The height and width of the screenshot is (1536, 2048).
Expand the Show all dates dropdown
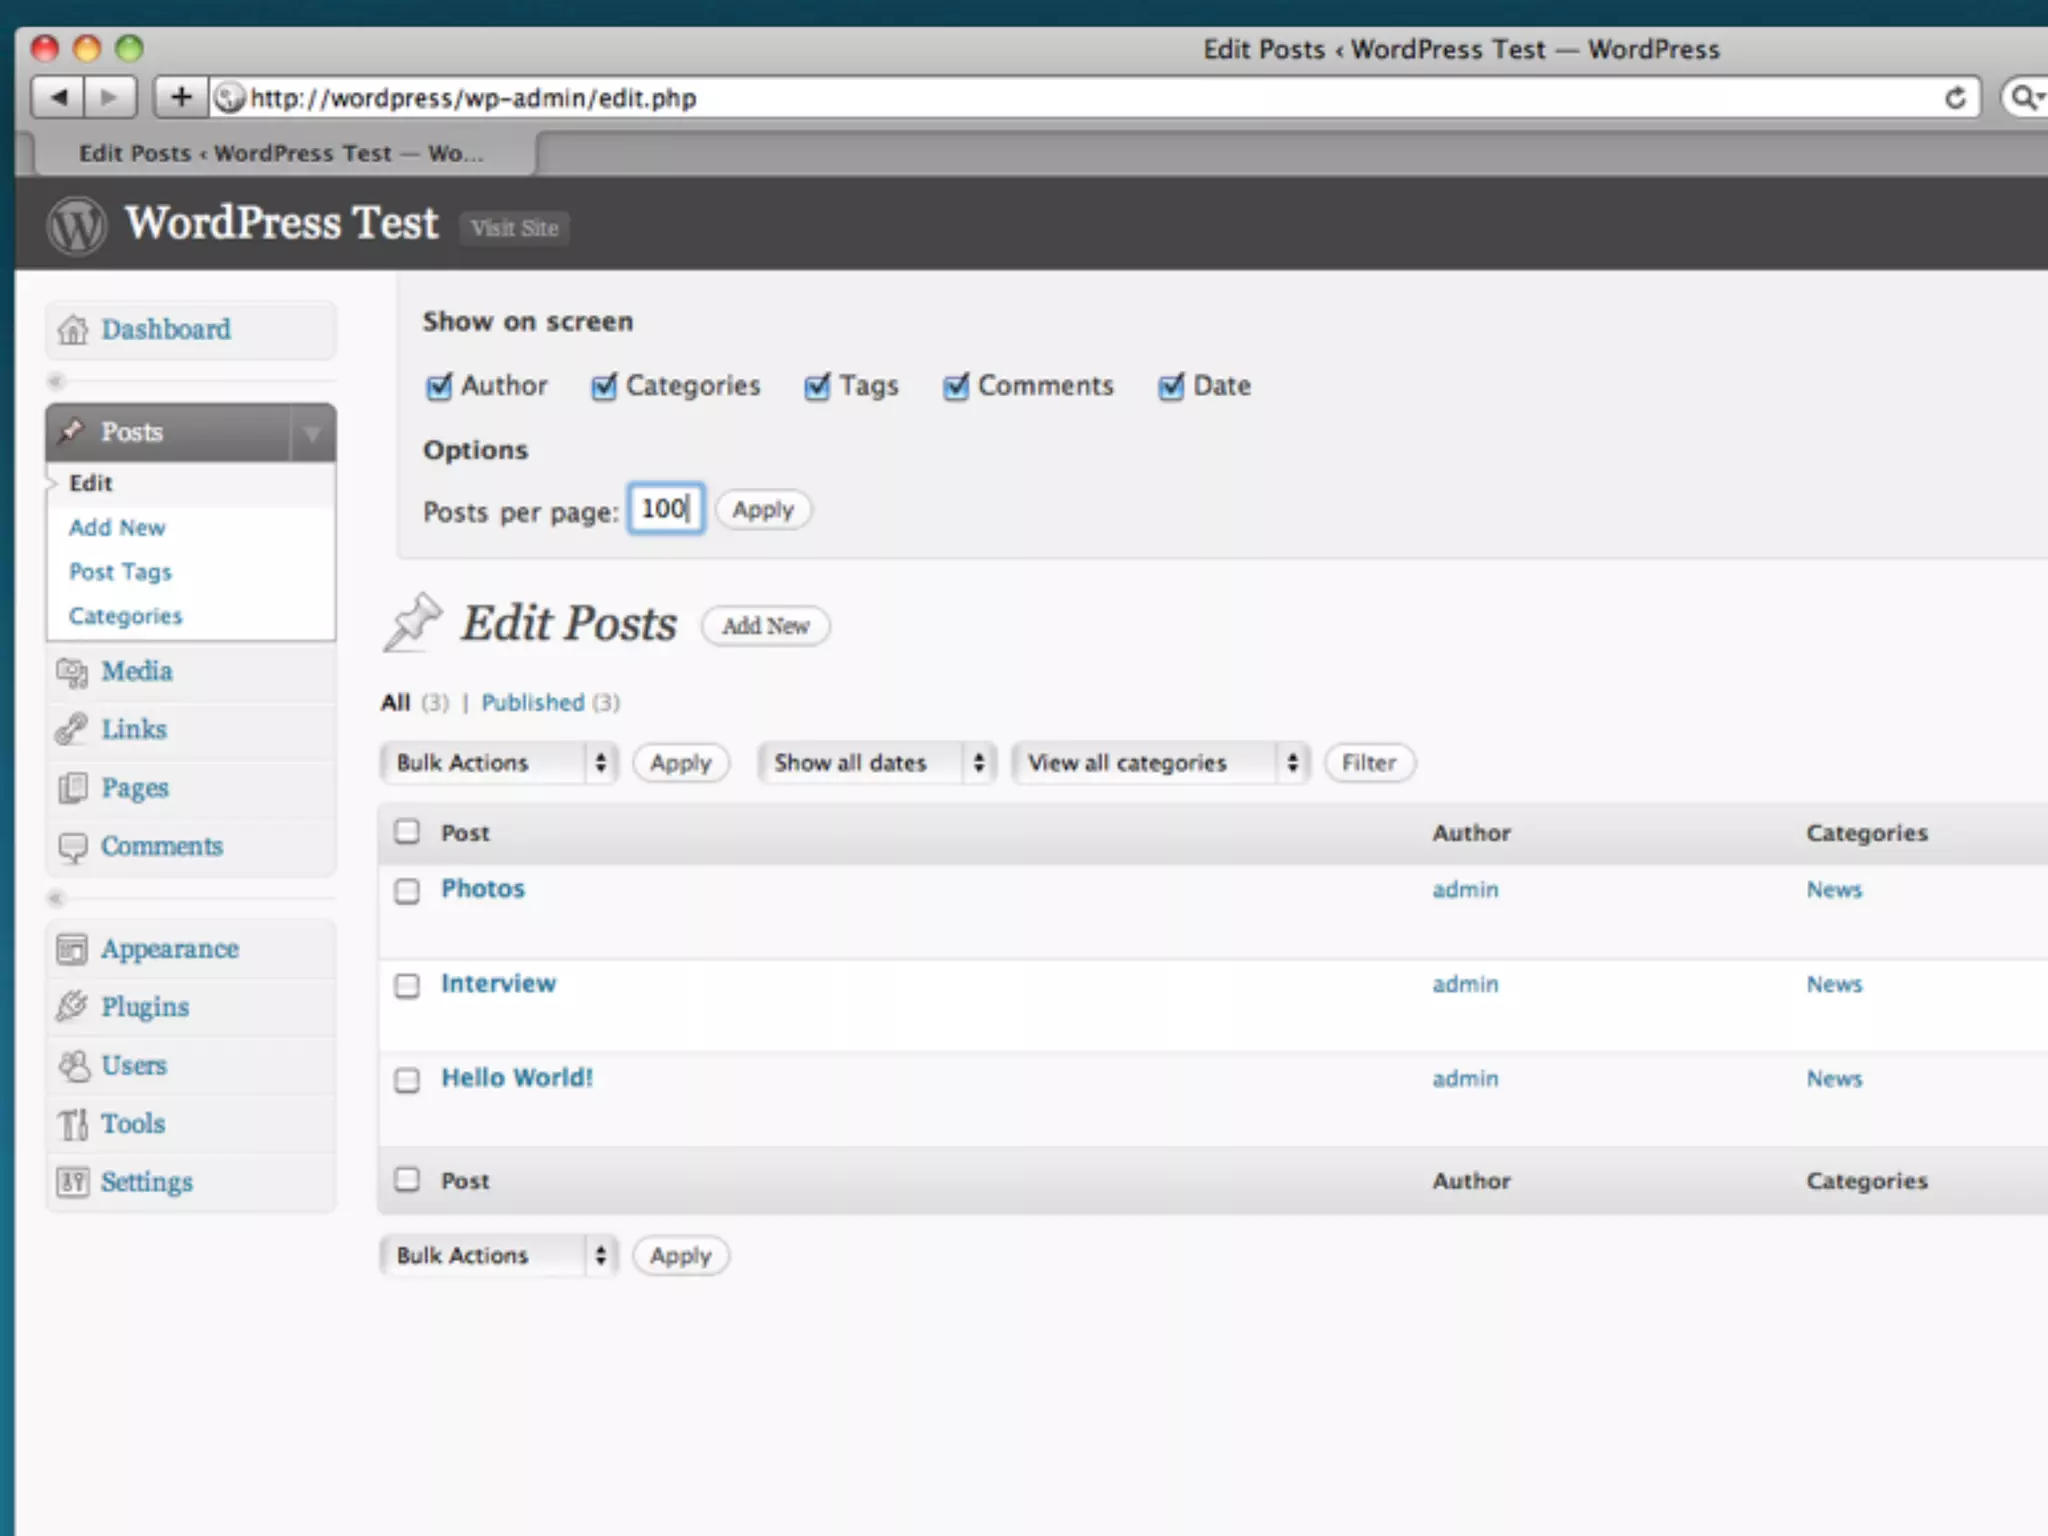[x=876, y=763]
